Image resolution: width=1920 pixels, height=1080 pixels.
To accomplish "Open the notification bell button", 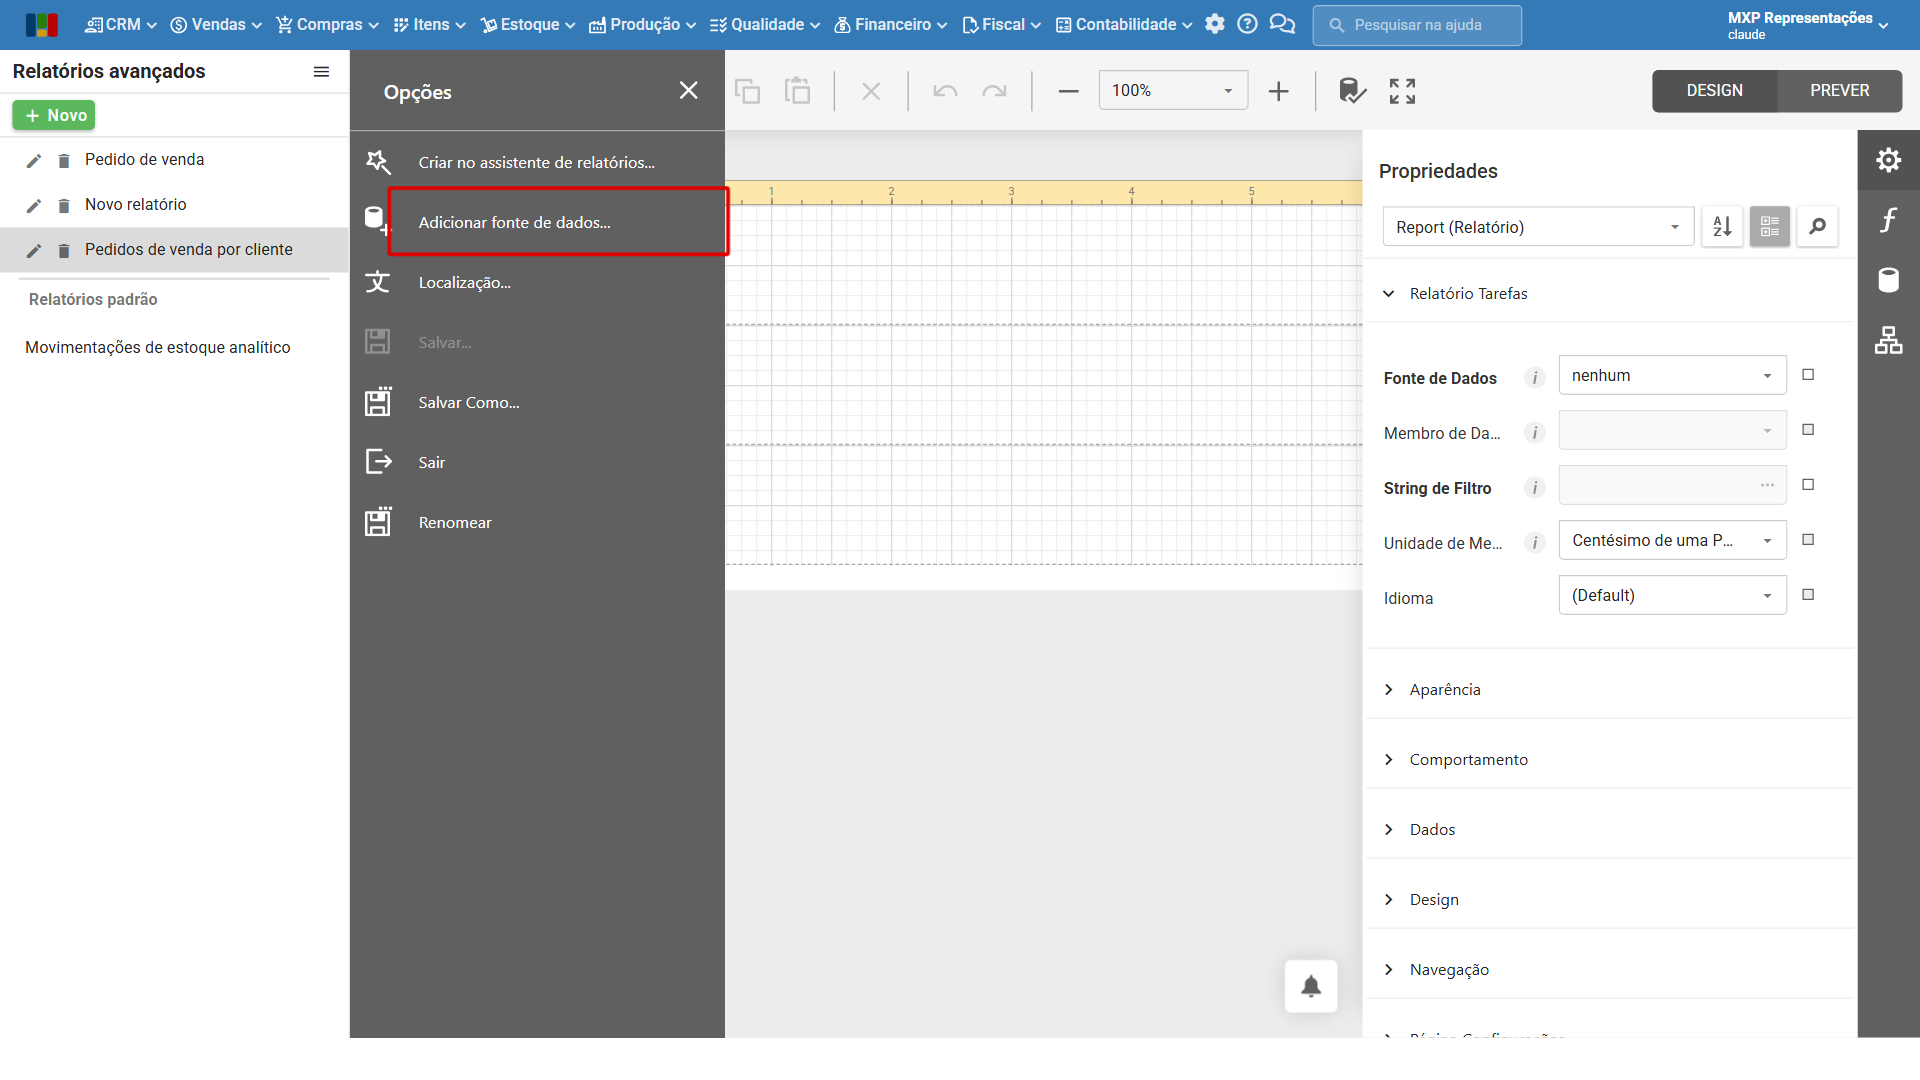I will (1311, 986).
